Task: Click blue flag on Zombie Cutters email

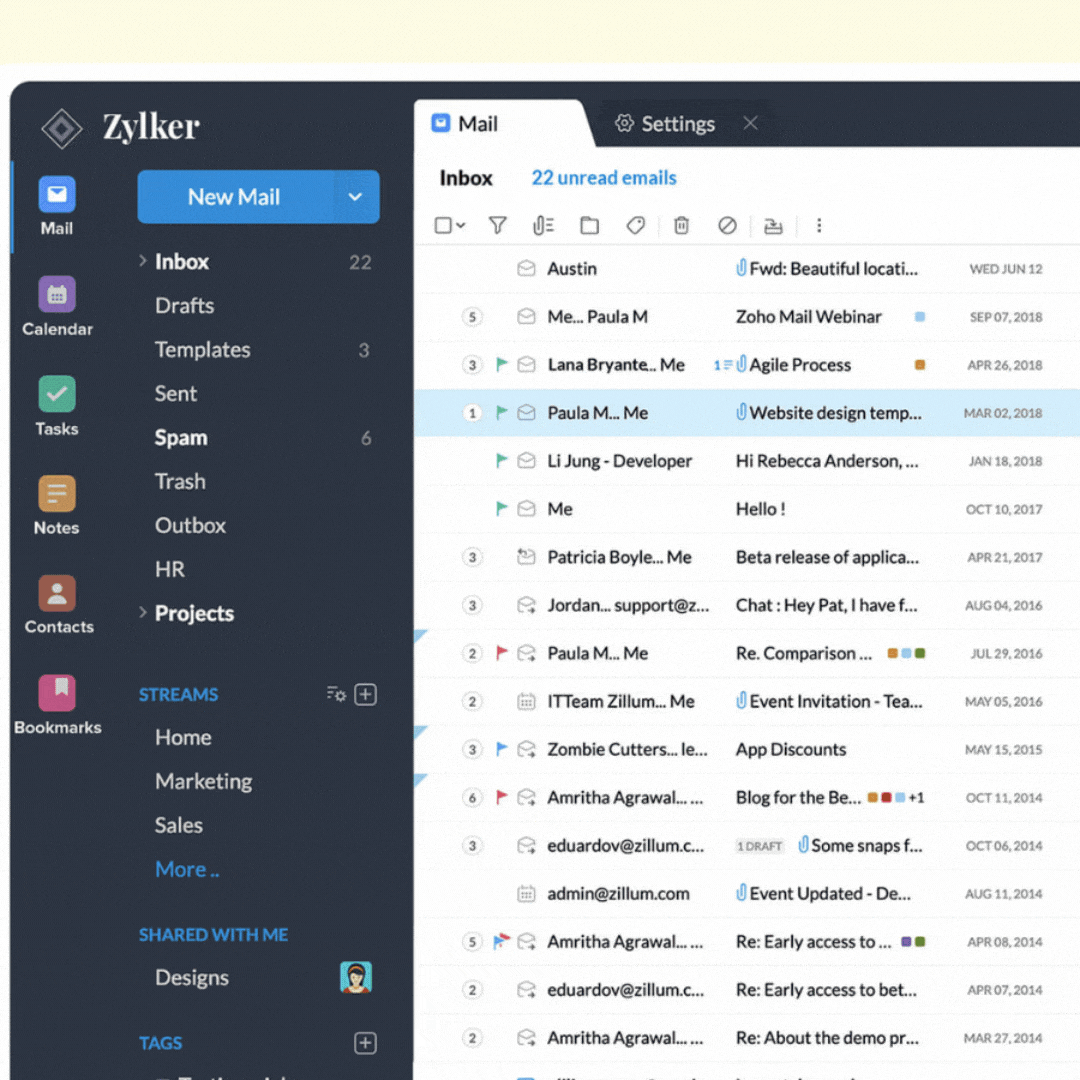Action: point(502,749)
